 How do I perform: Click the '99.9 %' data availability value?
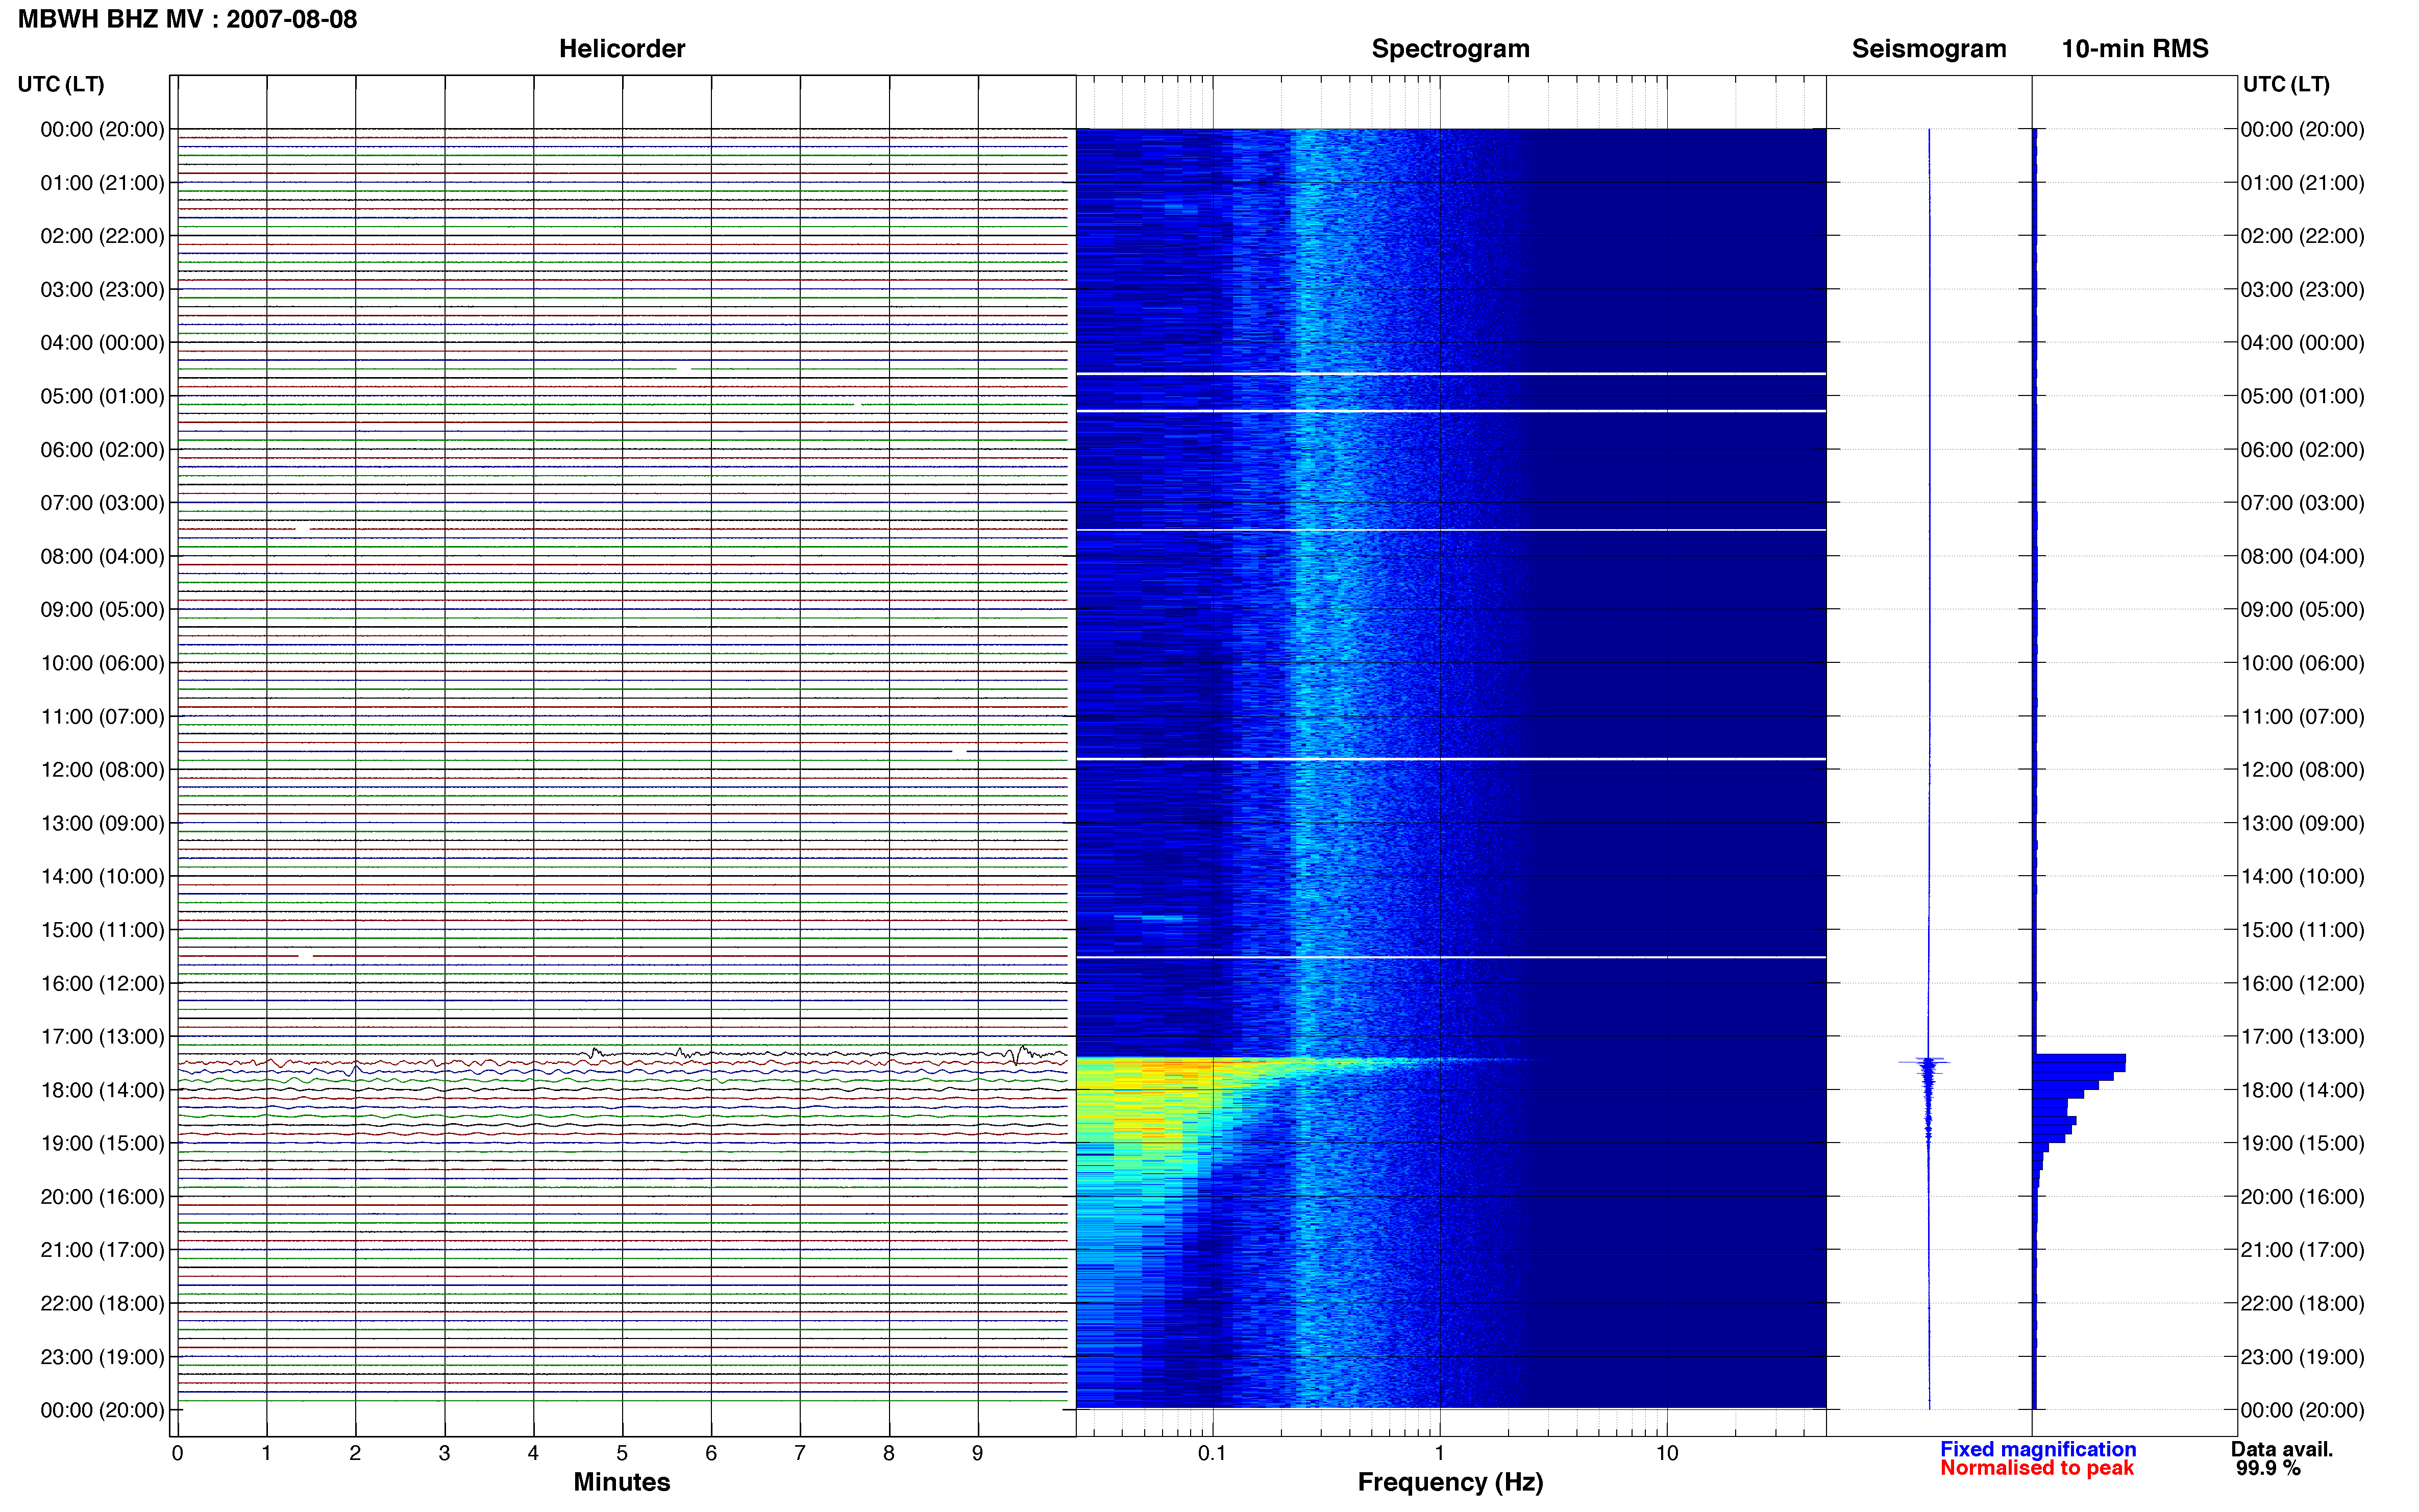click(x=2268, y=1468)
